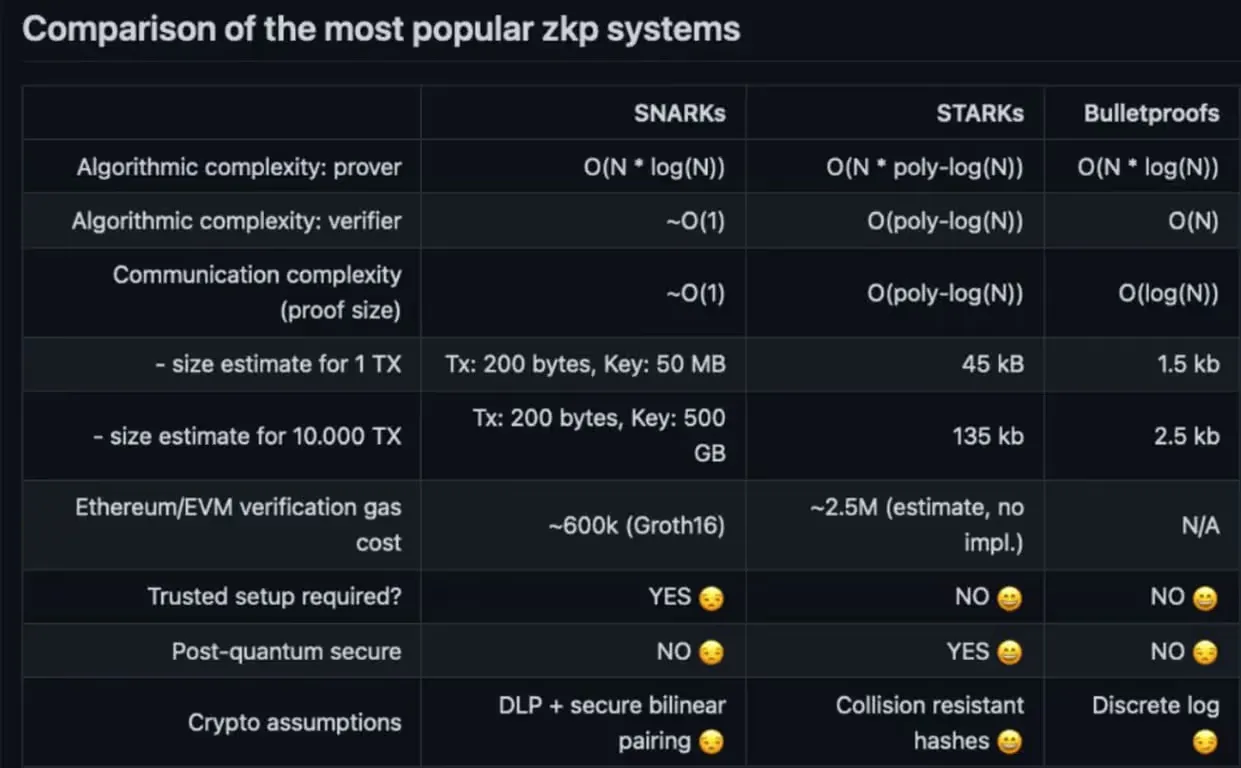Click the Bulletproofs column header
The width and height of the screenshot is (1241, 768).
point(1151,113)
